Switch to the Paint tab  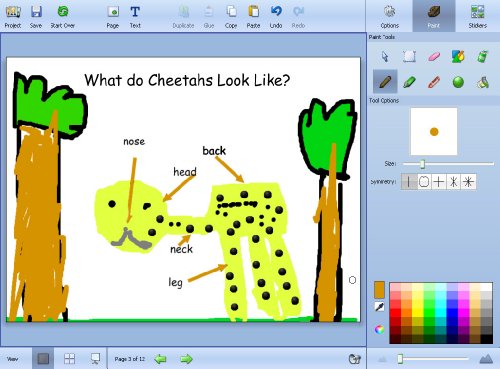coord(434,17)
